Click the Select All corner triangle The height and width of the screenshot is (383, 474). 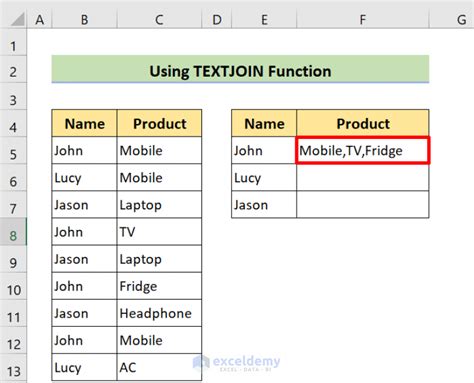point(18,19)
